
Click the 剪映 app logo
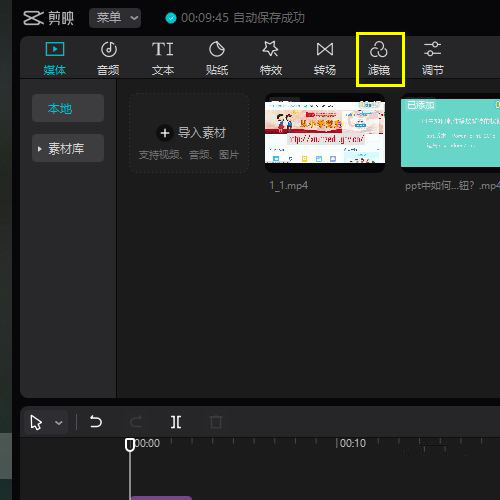click(x=49, y=18)
